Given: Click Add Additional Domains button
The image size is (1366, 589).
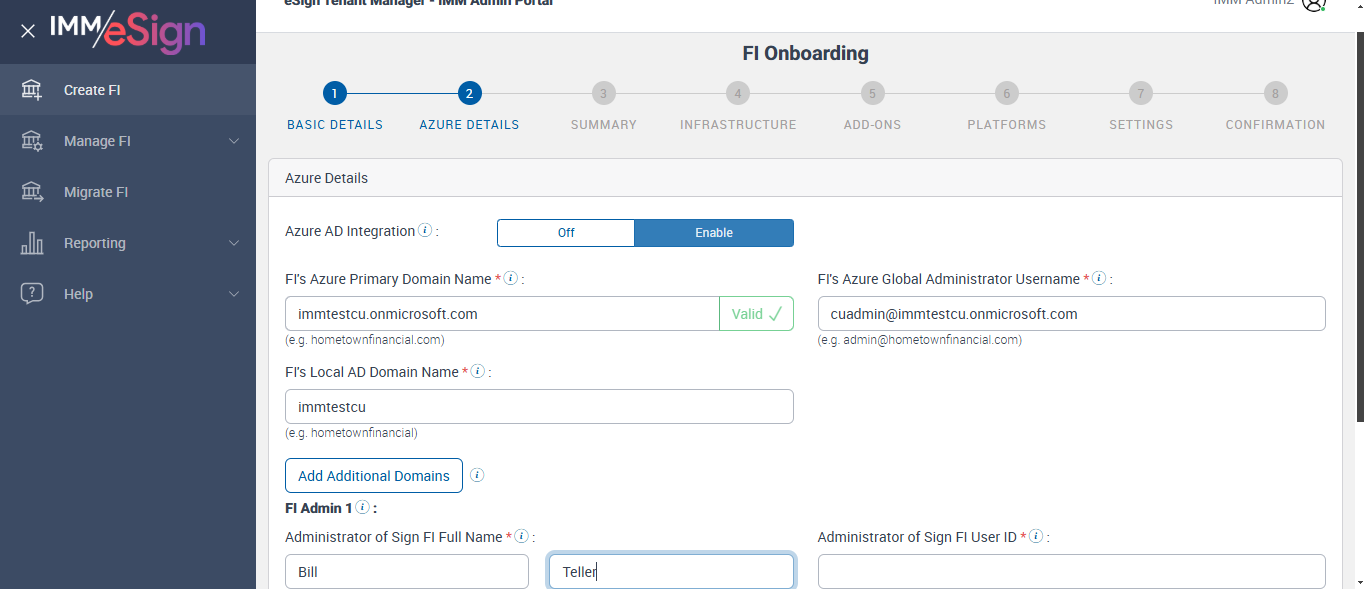Looking at the screenshot, I should [374, 476].
